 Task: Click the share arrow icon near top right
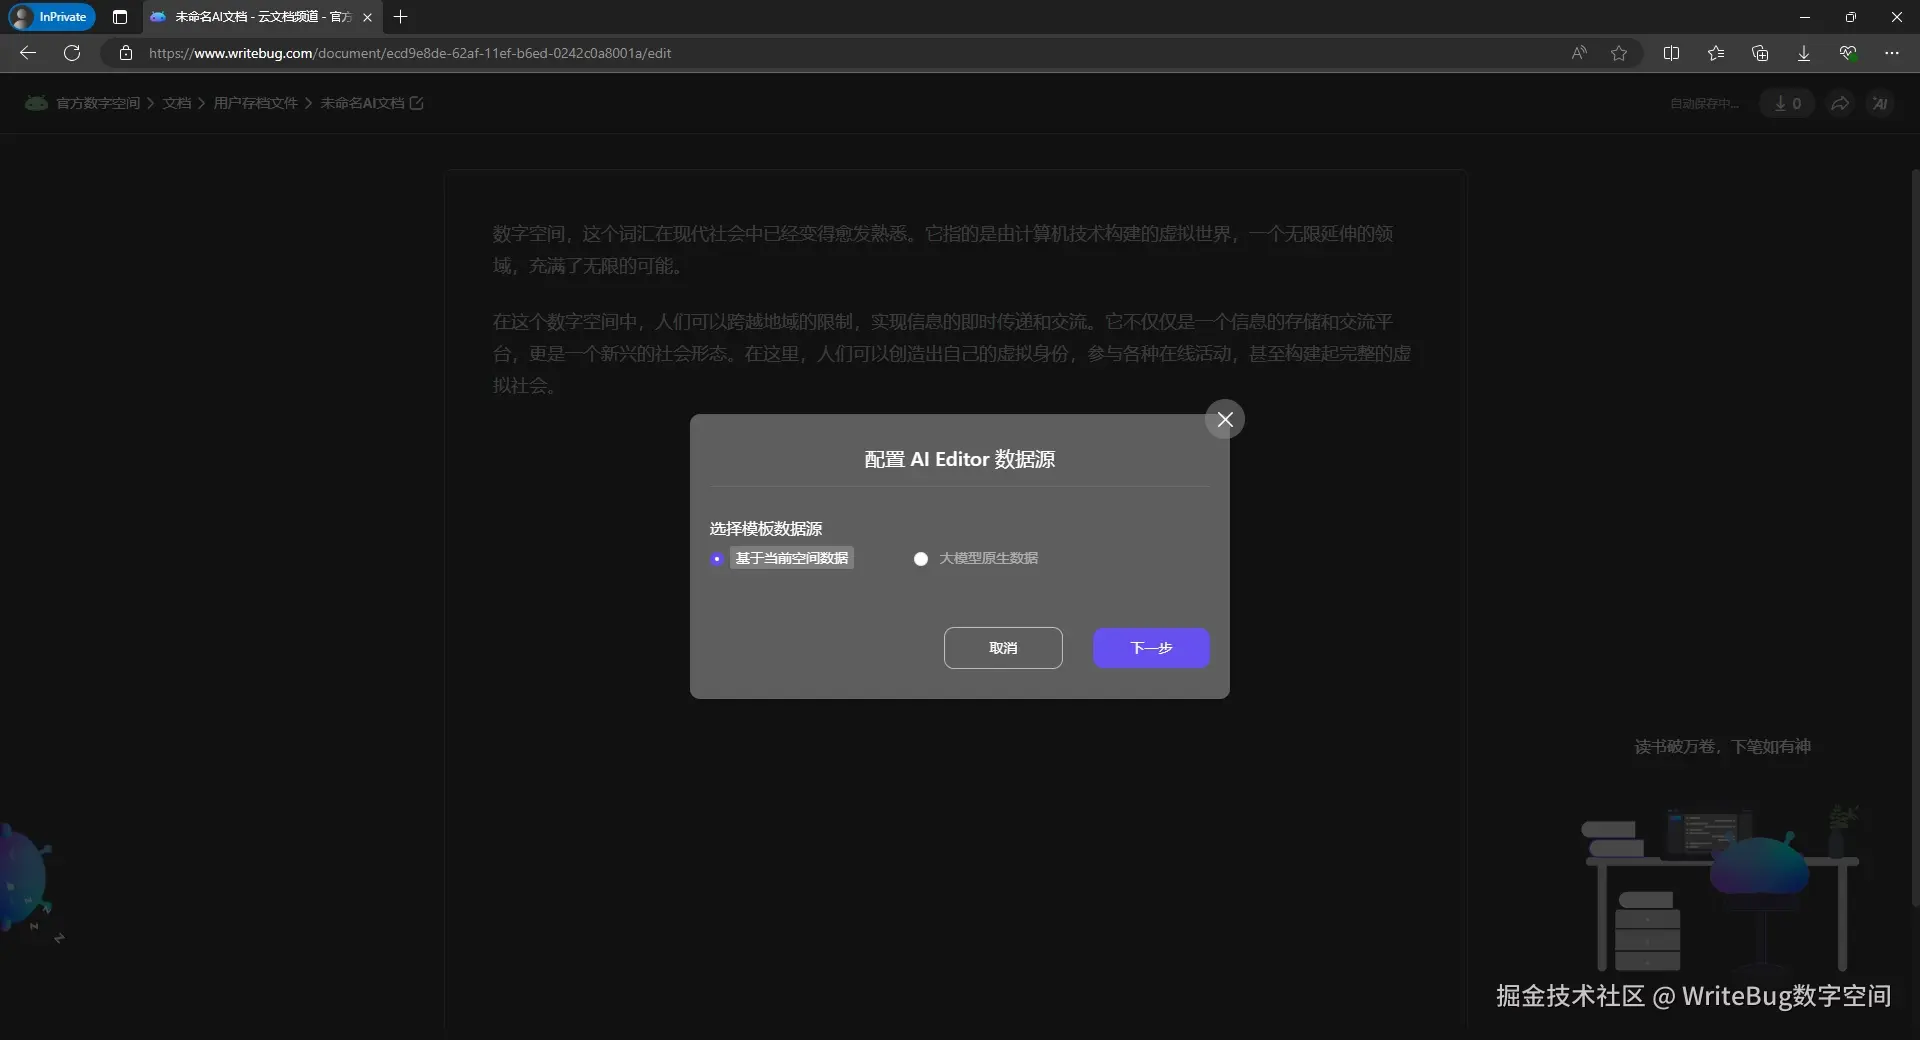coord(1840,103)
